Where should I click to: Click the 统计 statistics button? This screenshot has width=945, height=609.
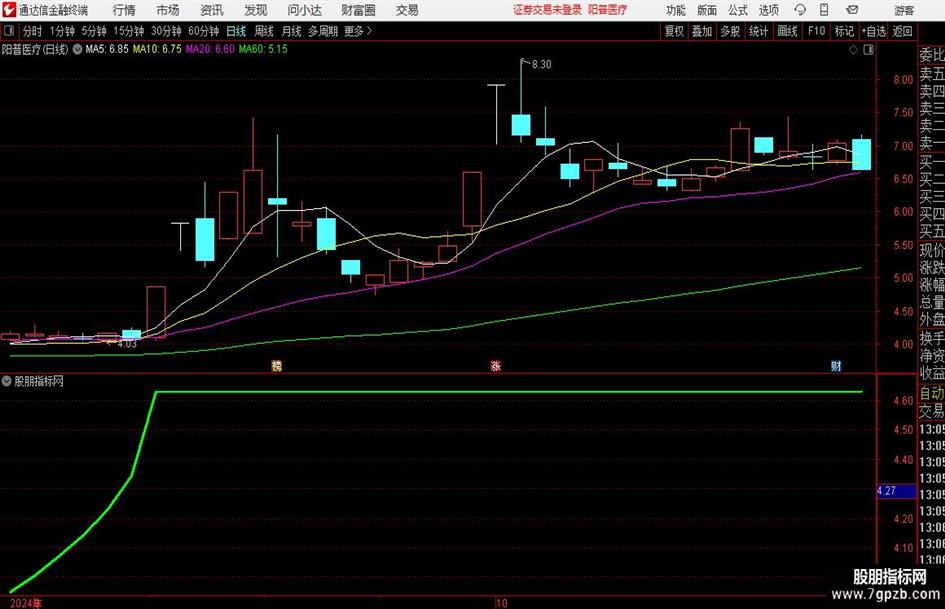pos(758,31)
